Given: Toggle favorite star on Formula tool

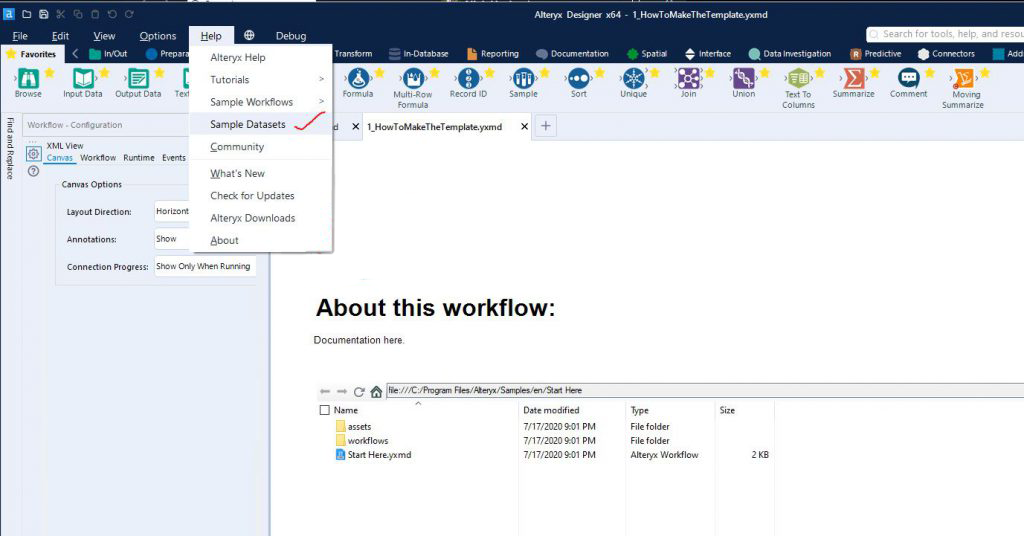Looking at the screenshot, I should [379, 72].
